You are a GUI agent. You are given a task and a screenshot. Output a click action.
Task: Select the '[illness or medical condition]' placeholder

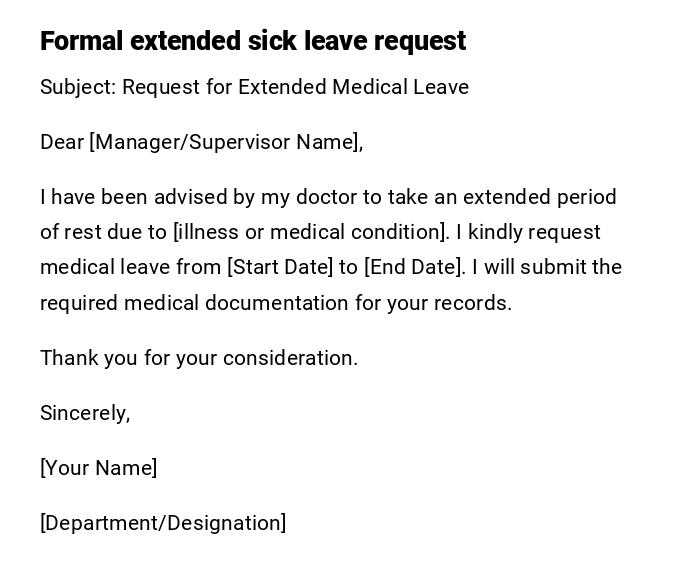(311, 232)
